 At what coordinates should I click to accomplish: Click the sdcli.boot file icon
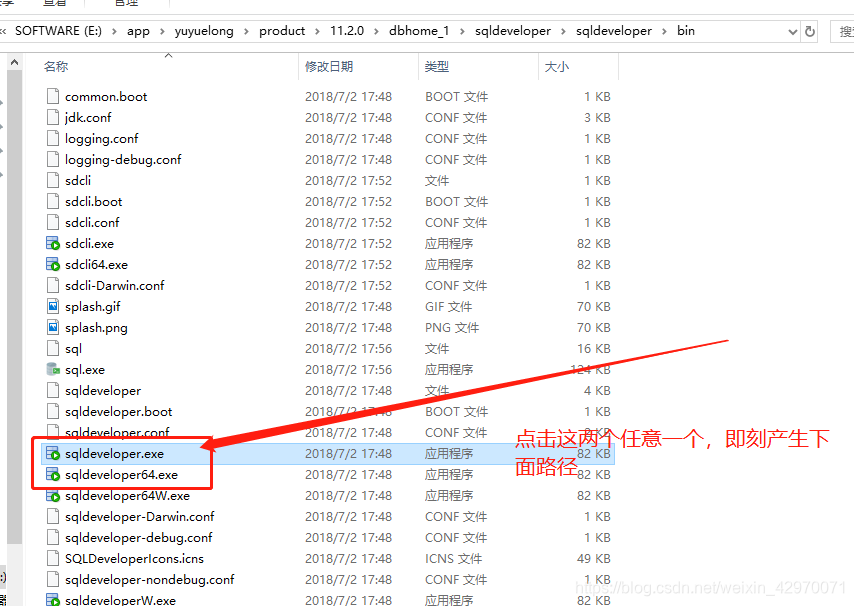click(53, 201)
